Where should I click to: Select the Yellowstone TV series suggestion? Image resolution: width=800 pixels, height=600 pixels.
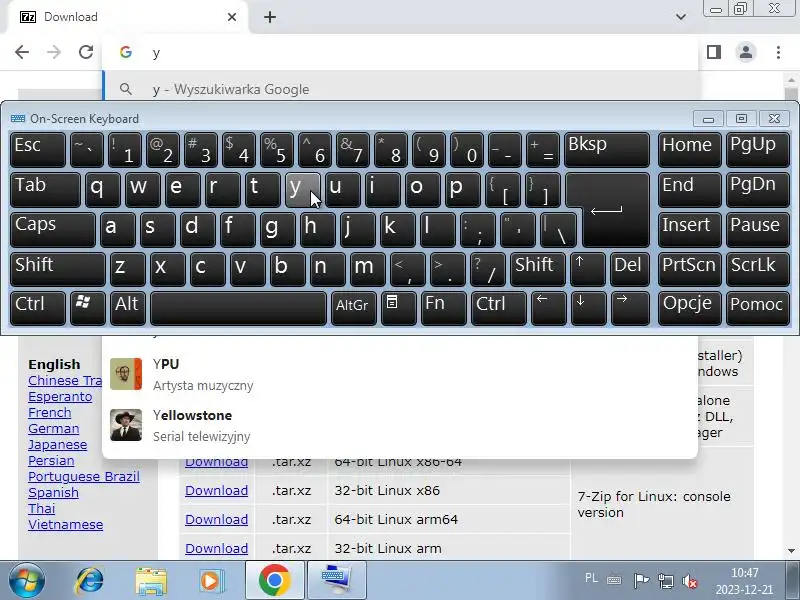pyautogui.click(x=400, y=426)
